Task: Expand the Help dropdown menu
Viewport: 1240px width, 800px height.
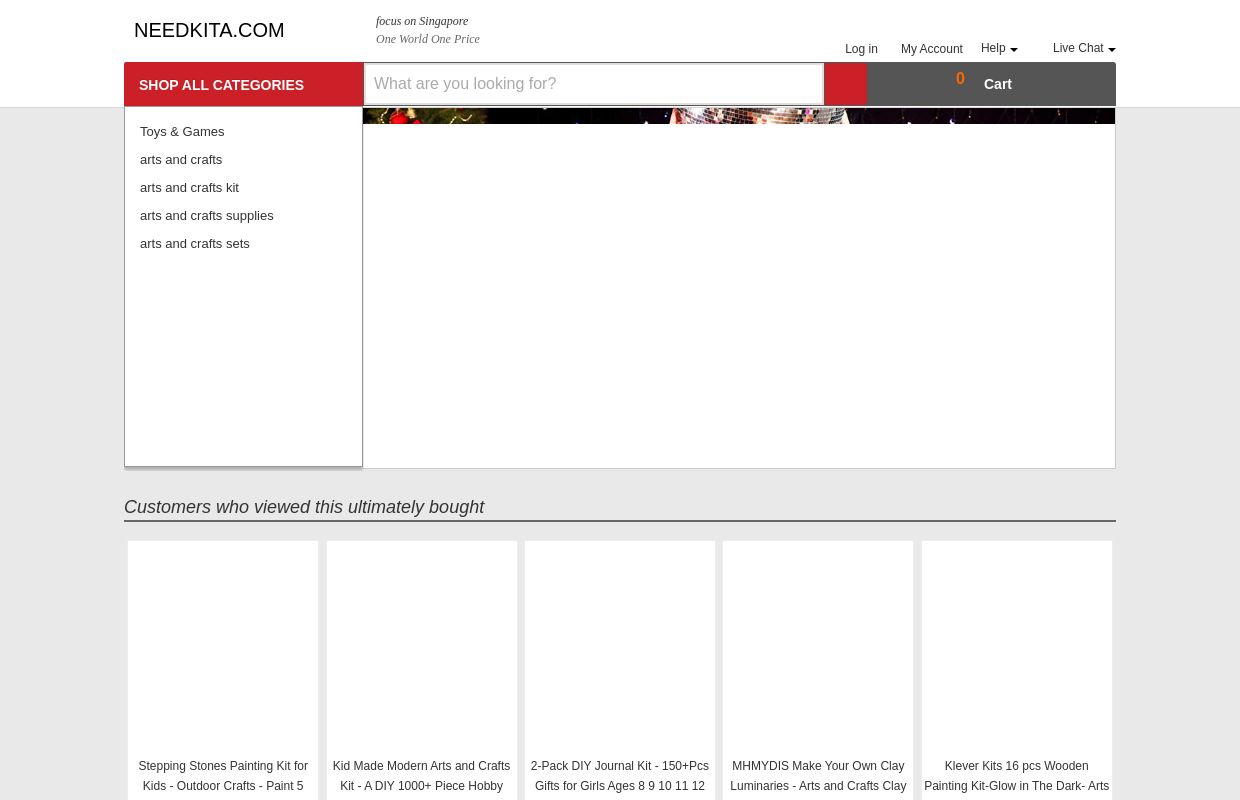Action: pyautogui.click(x=999, y=48)
